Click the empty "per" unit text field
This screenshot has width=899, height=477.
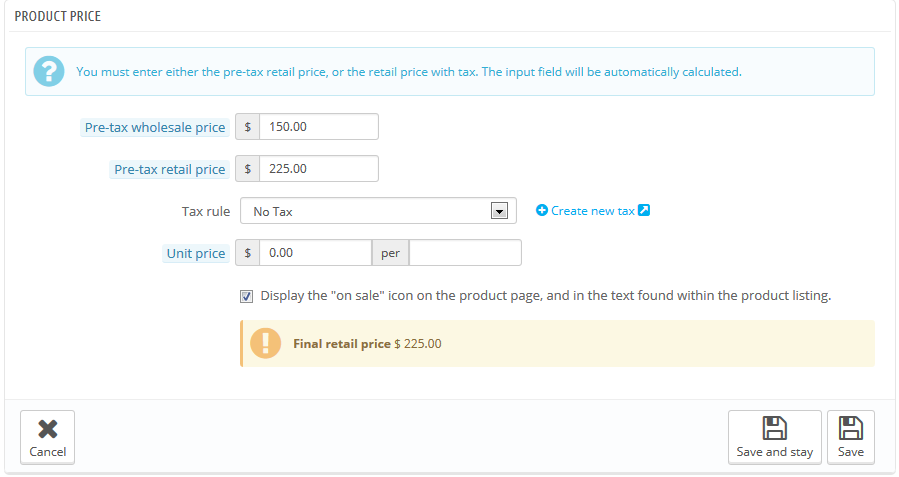tap(465, 253)
